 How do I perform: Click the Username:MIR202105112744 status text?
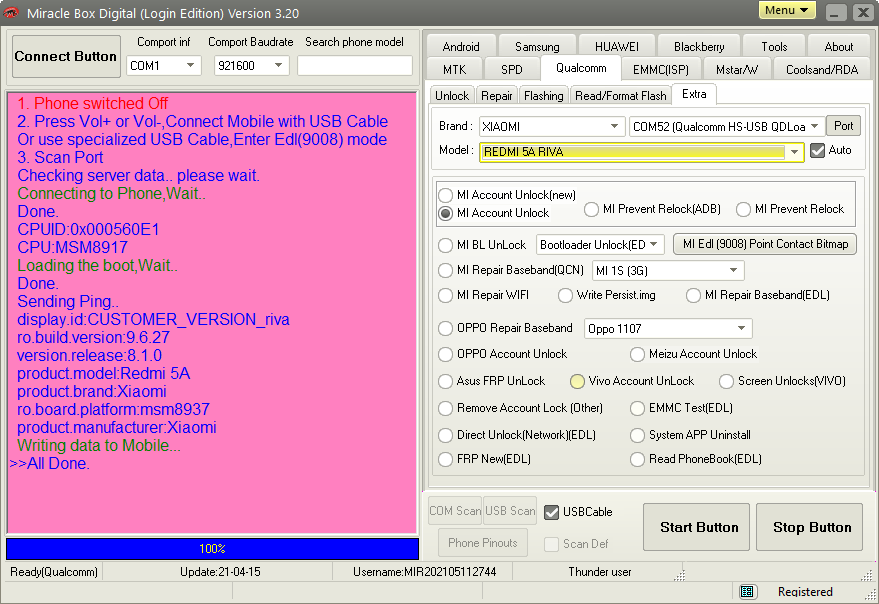pyautogui.click(x=424, y=571)
